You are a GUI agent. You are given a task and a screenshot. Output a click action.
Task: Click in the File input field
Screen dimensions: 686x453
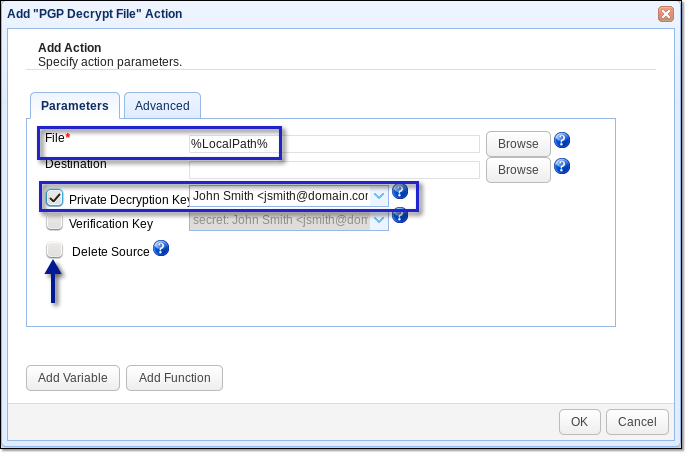[334, 144]
